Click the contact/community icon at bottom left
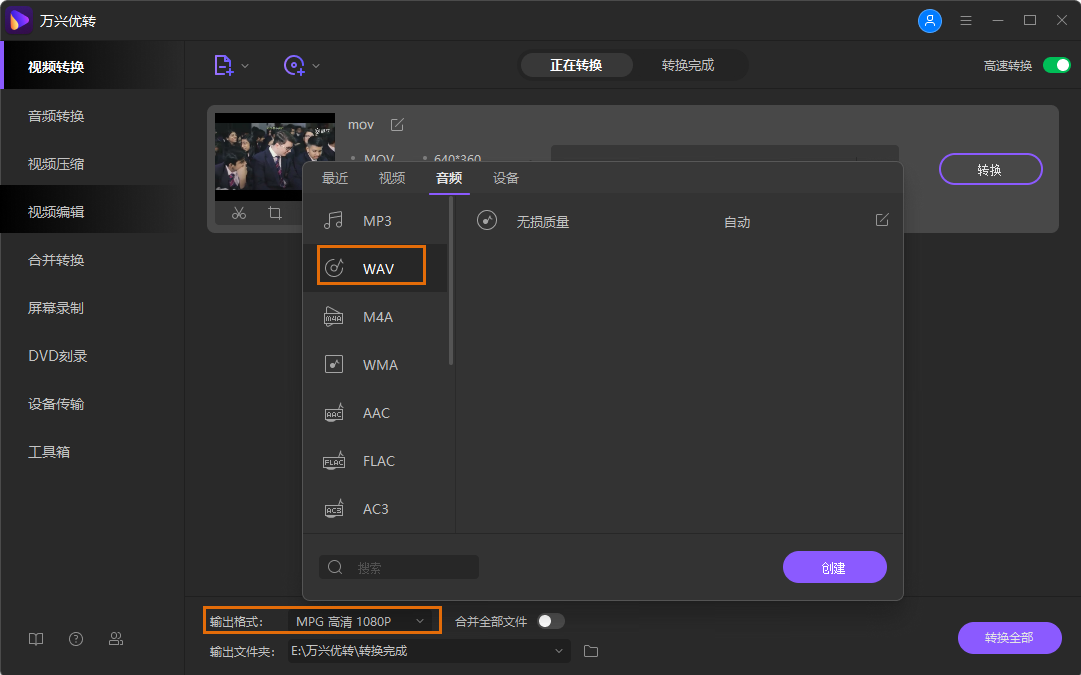The image size is (1081, 675). 116,638
